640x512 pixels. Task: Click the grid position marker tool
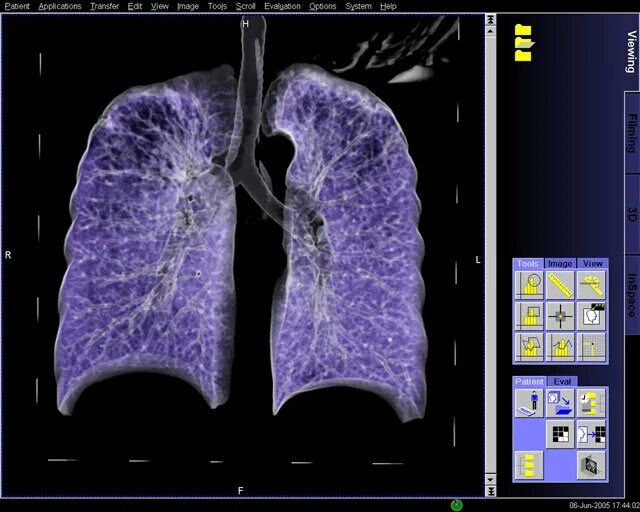(x=591, y=347)
